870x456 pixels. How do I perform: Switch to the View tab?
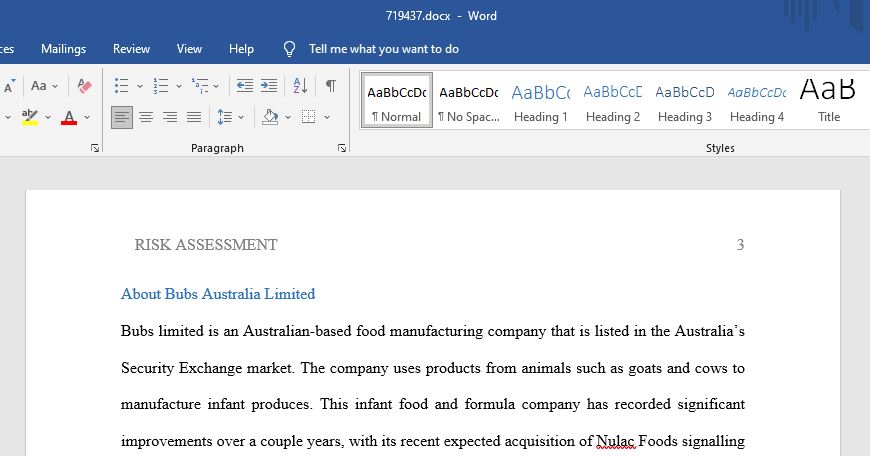(189, 49)
